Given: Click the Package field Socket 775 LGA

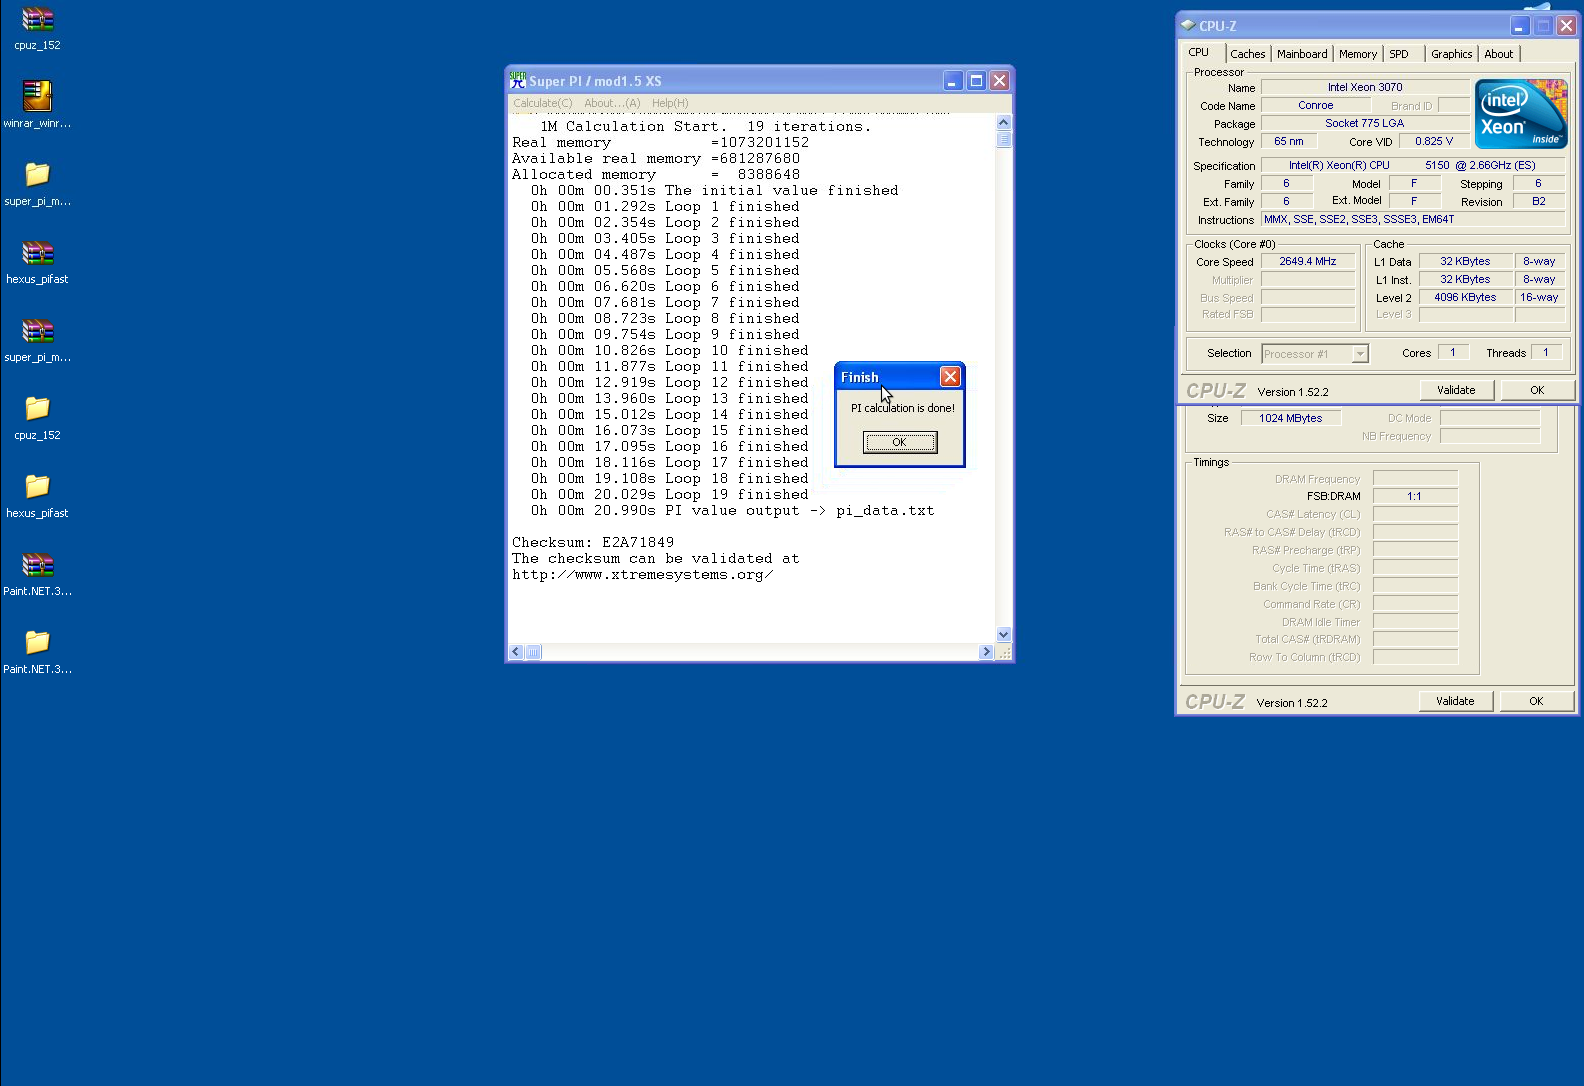Looking at the screenshot, I should pyautogui.click(x=1365, y=123).
